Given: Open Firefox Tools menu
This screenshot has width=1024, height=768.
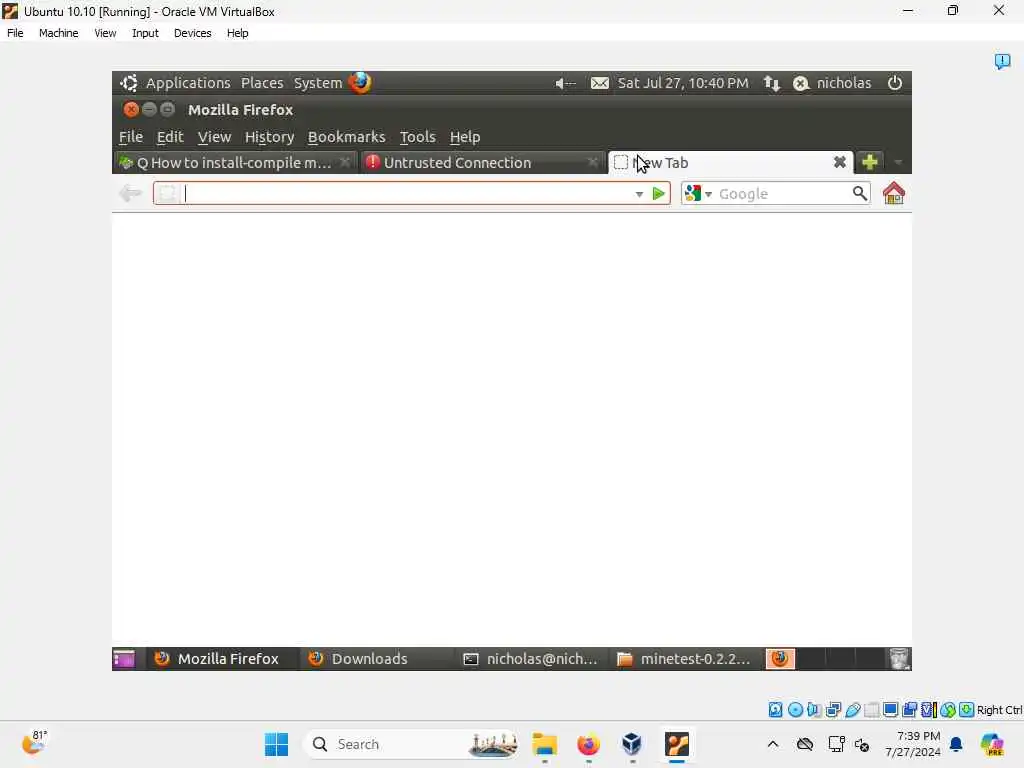Looking at the screenshot, I should click(417, 136).
